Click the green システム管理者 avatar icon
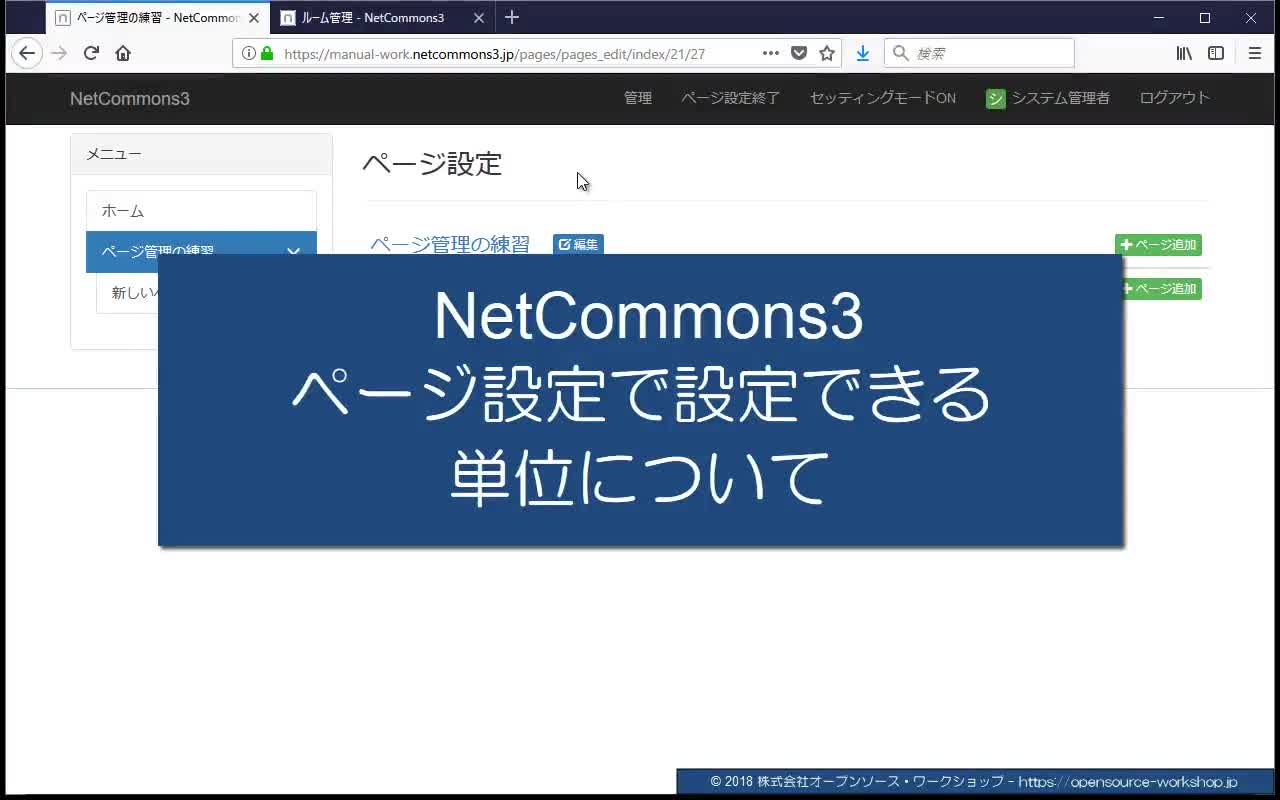Image resolution: width=1280 pixels, height=800 pixels. tap(995, 98)
